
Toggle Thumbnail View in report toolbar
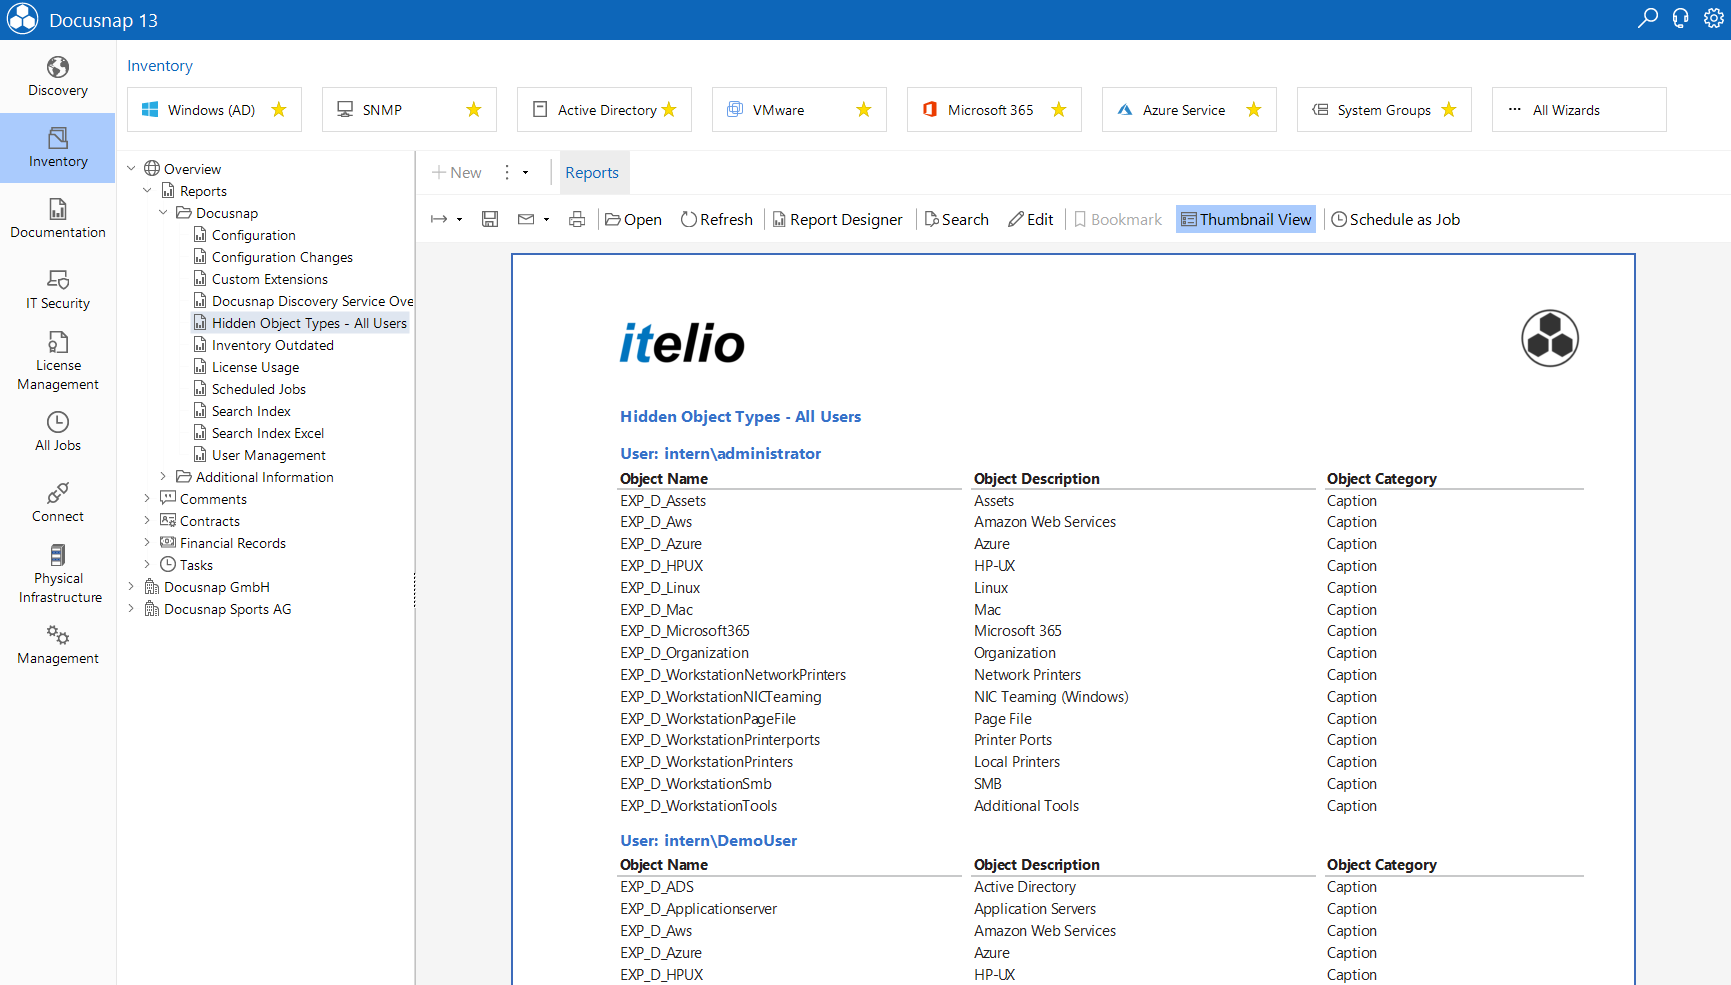pyautogui.click(x=1246, y=219)
